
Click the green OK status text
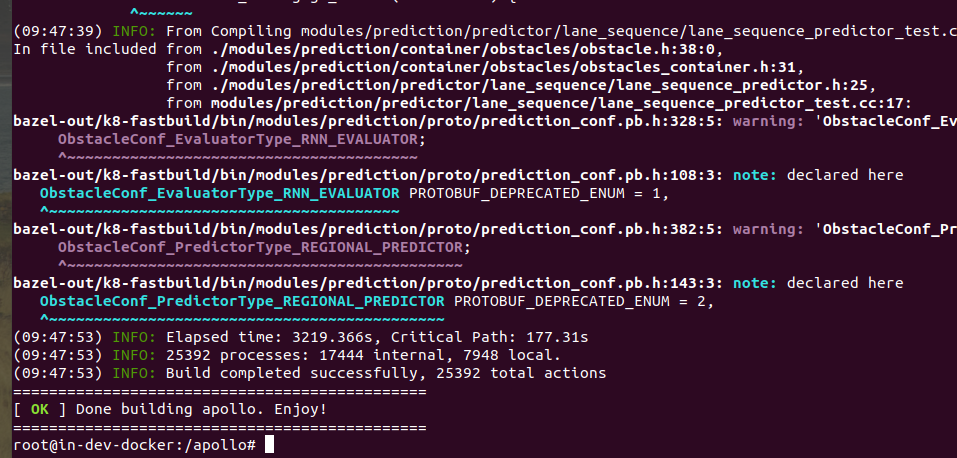pos(39,409)
